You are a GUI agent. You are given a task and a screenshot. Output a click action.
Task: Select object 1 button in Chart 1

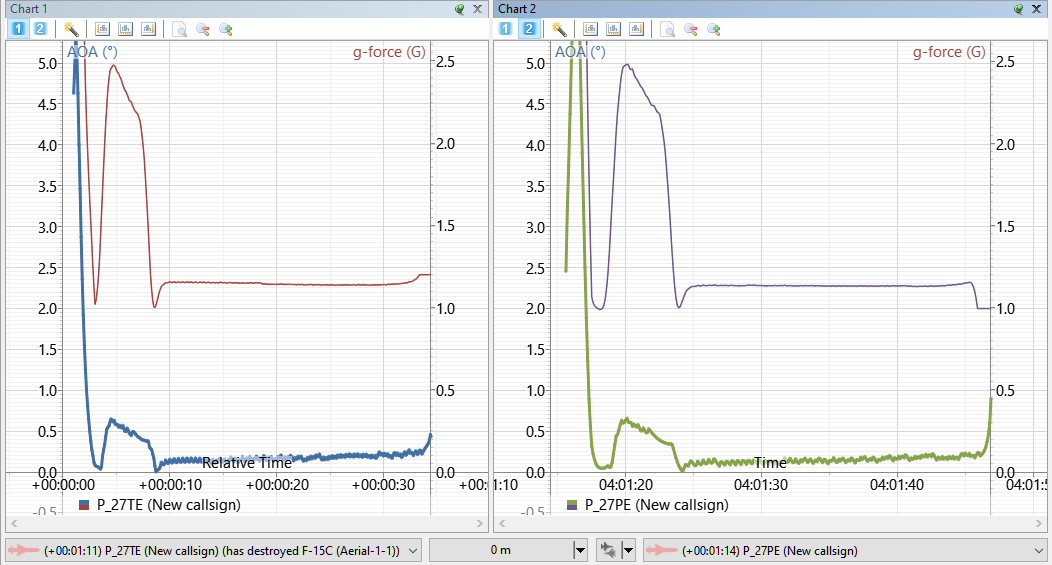pos(18,29)
